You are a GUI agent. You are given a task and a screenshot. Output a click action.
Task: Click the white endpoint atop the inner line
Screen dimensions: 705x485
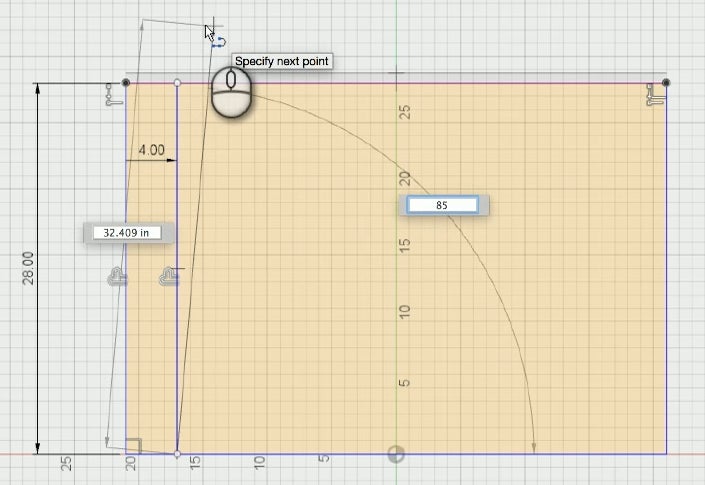(x=177, y=83)
